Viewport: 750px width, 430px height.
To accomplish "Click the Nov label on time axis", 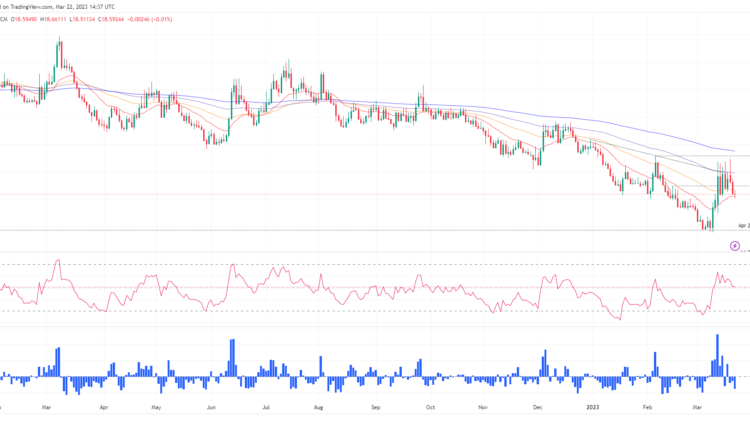I will click(x=484, y=408).
